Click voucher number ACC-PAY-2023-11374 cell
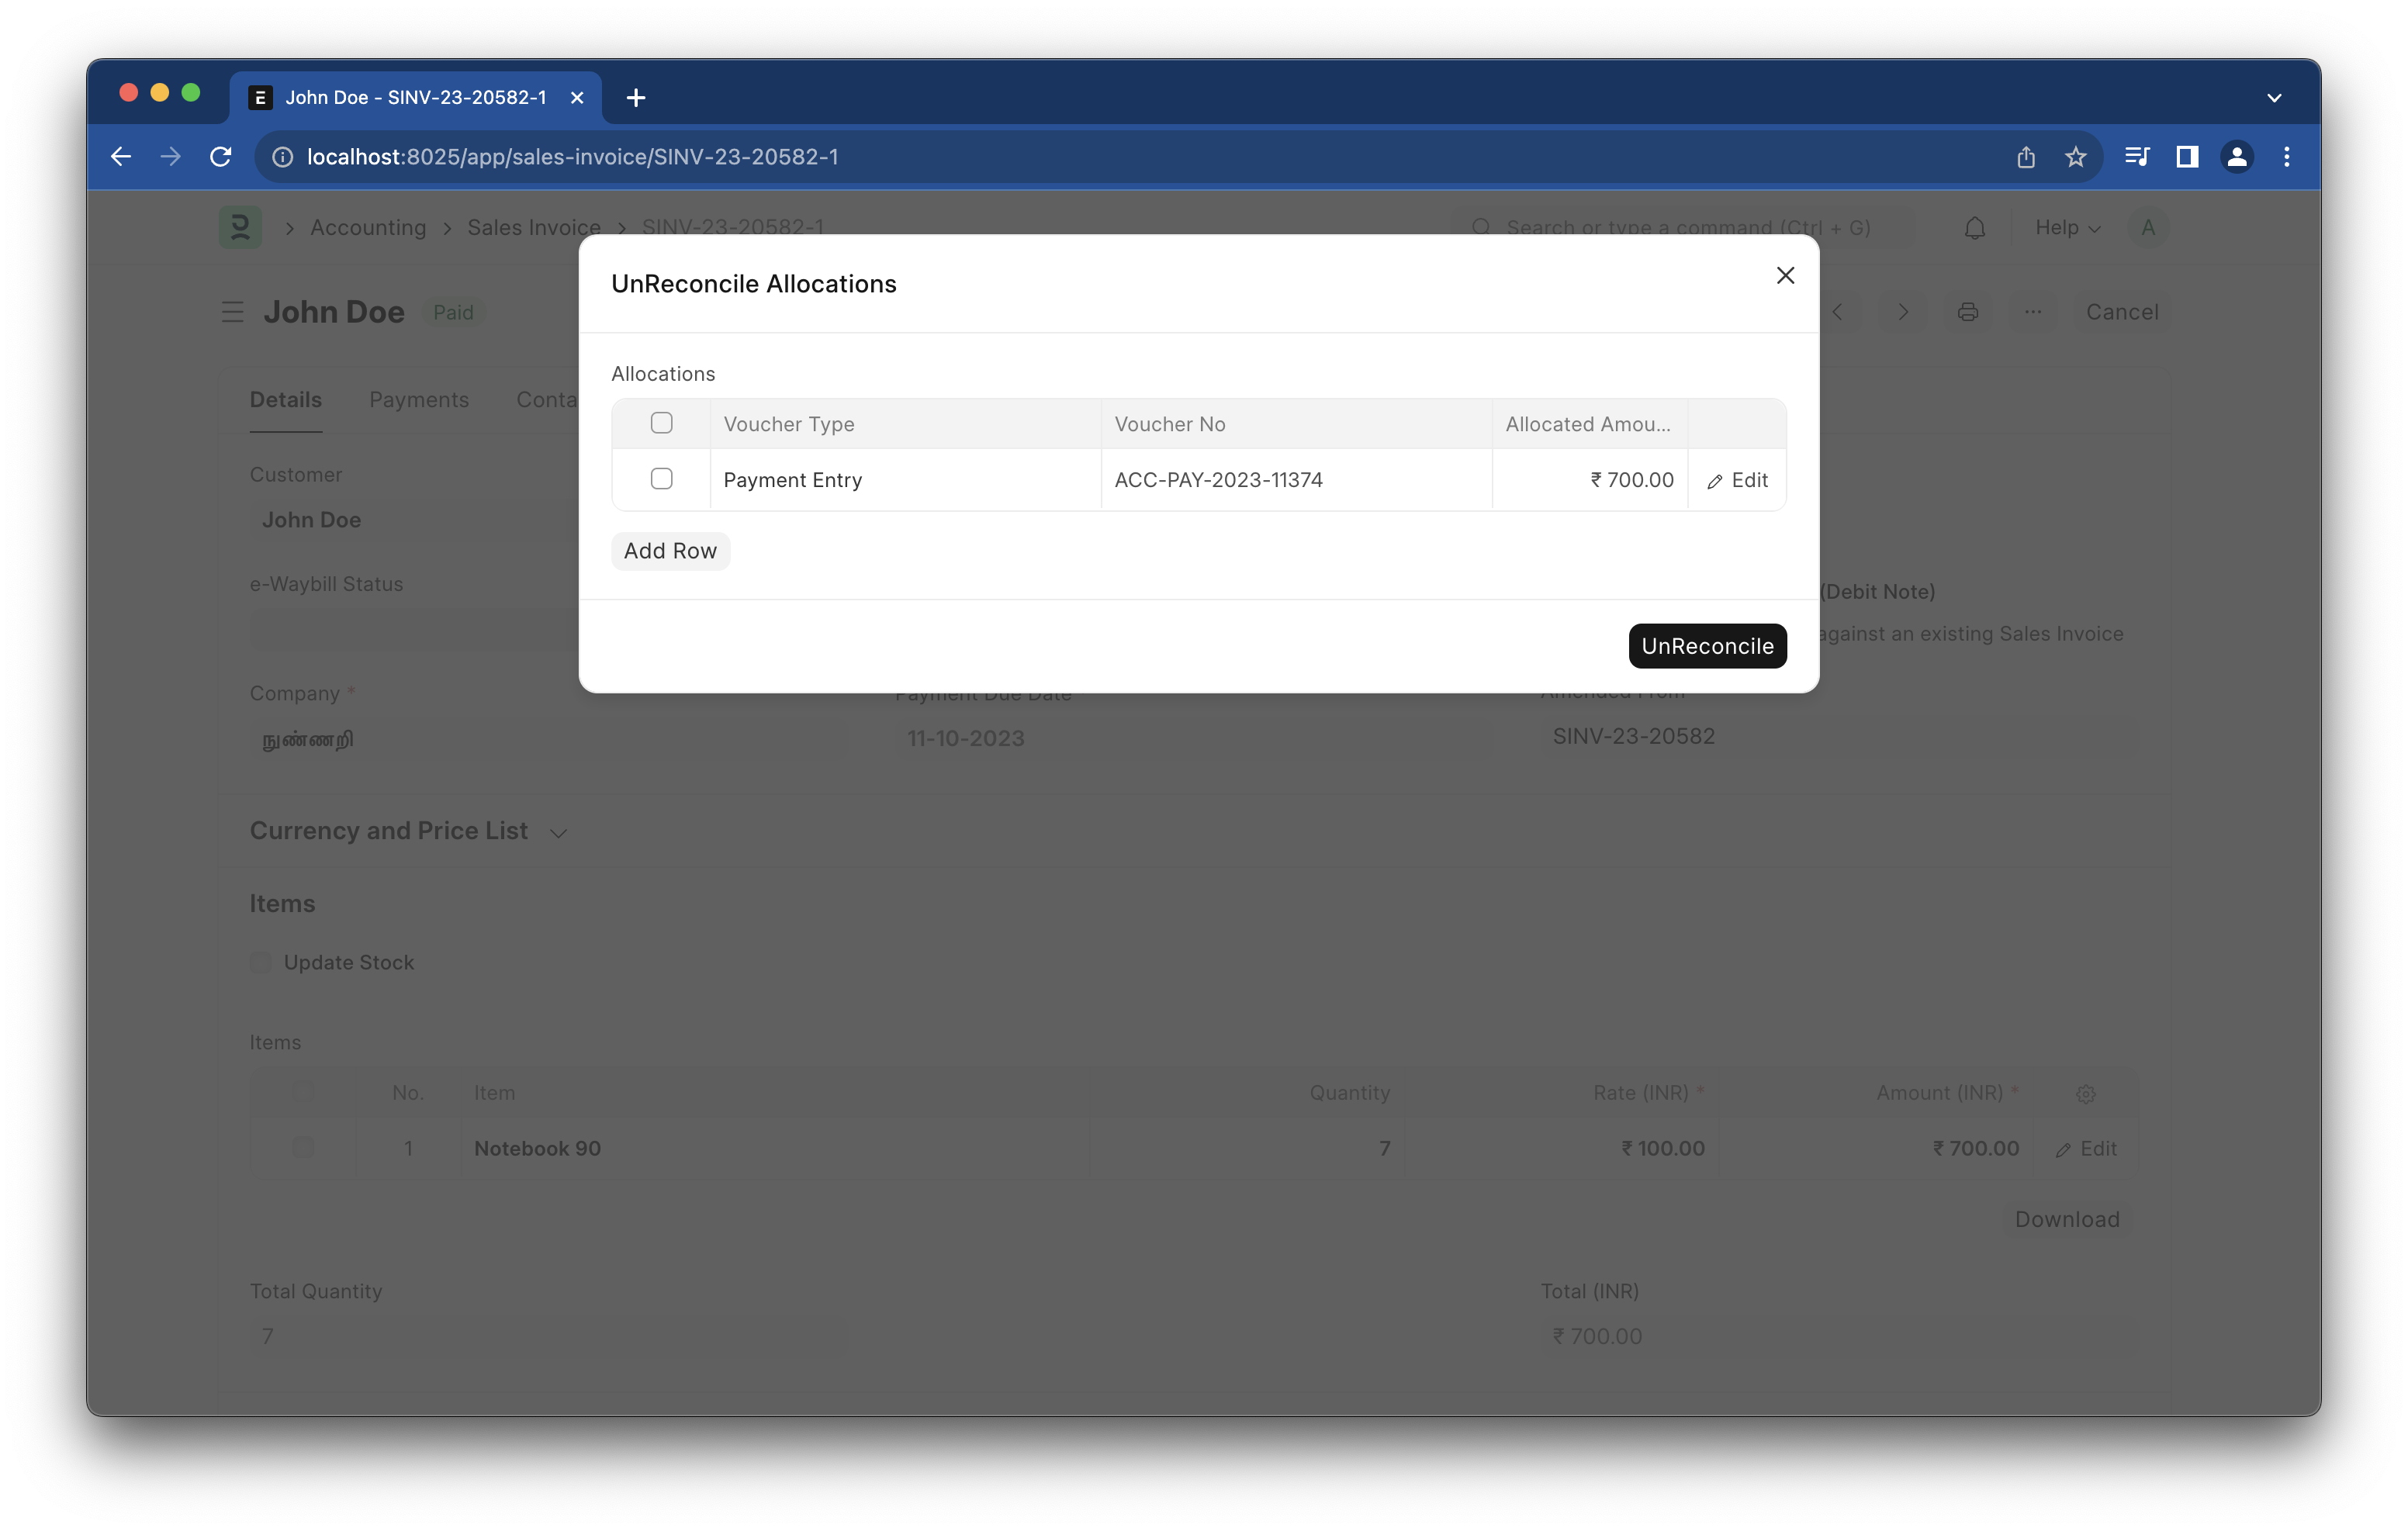The width and height of the screenshot is (2408, 1531). point(1218,480)
